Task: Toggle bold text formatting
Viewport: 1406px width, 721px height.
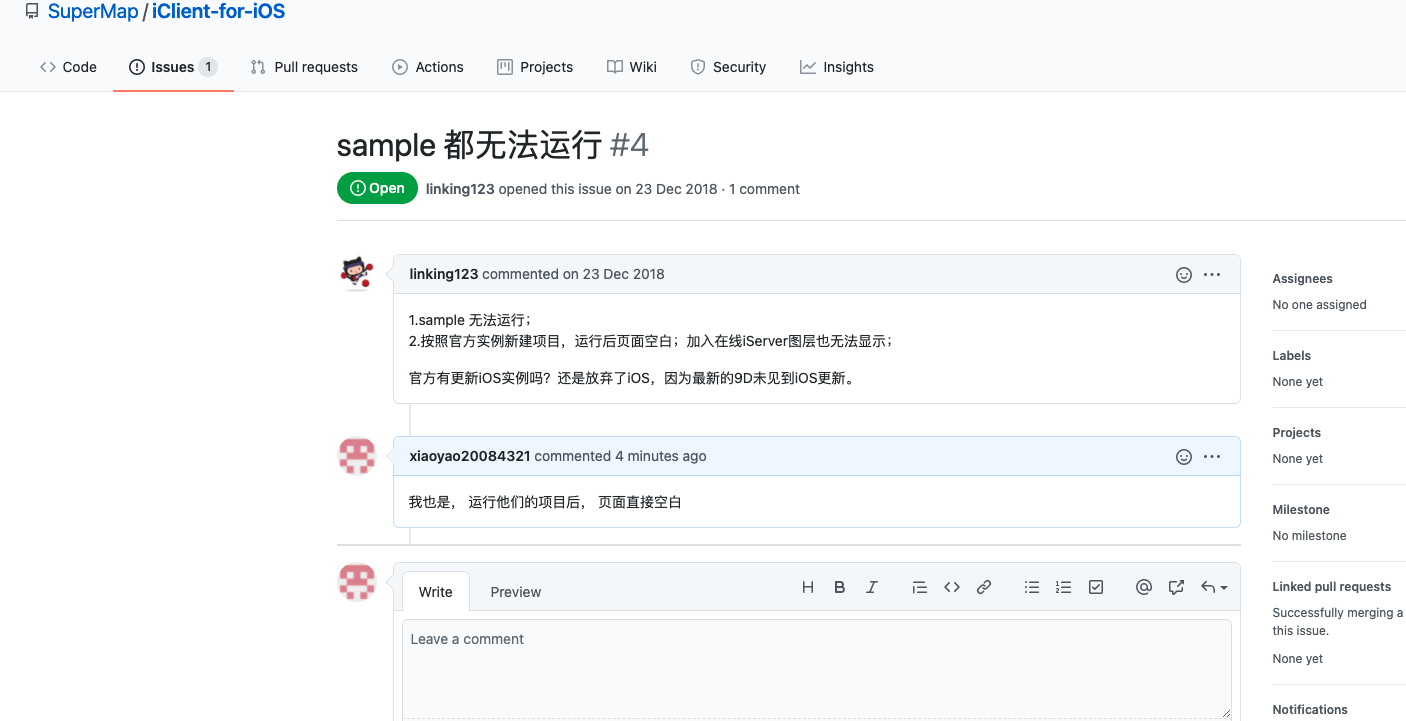Action: [840, 588]
